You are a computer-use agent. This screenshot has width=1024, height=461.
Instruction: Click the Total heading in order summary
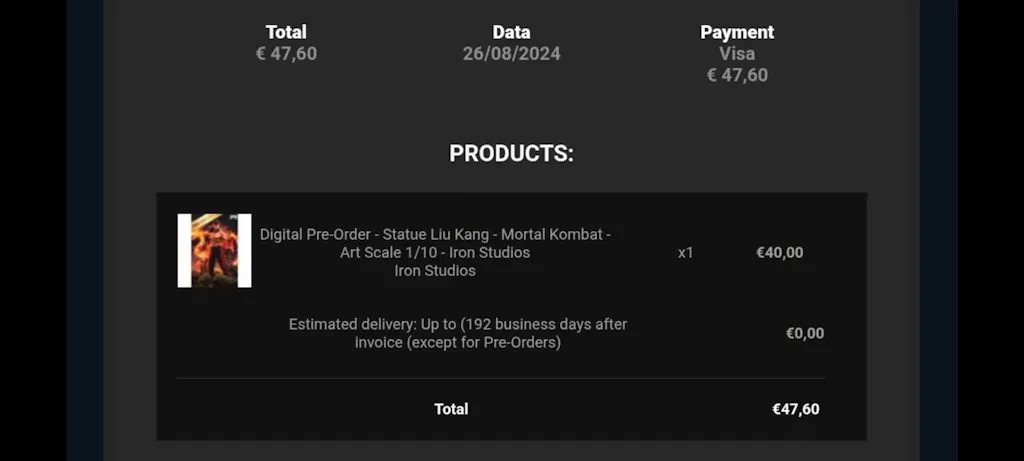pyautogui.click(x=286, y=32)
